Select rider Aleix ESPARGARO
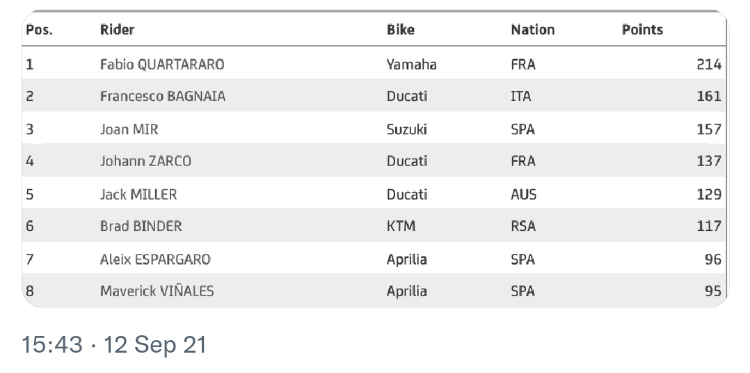The image size is (750, 373). (155, 259)
